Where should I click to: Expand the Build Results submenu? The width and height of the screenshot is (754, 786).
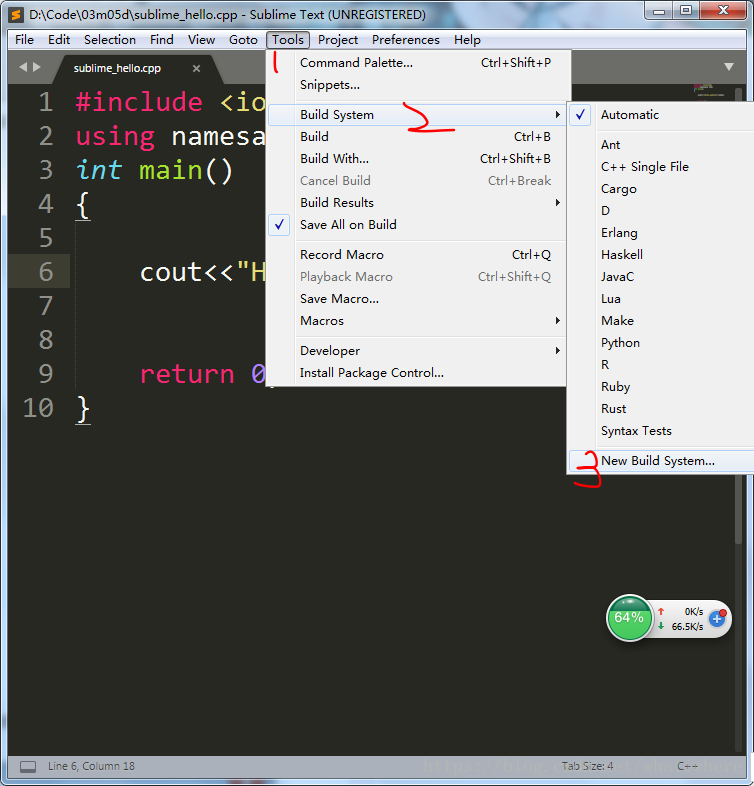click(x=417, y=203)
